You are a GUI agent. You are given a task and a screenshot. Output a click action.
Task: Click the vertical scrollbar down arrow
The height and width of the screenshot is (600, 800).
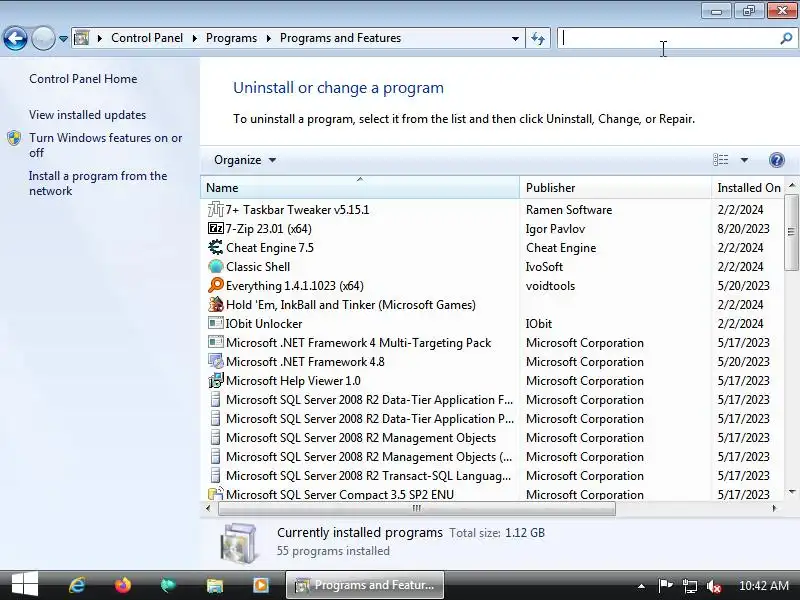coord(792,492)
